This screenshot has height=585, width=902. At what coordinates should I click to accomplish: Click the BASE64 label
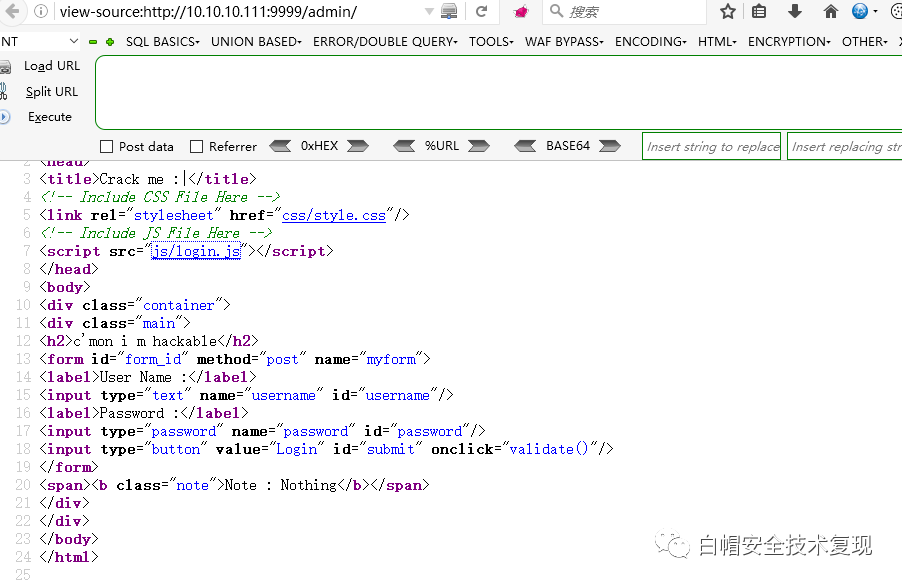tap(568, 146)
